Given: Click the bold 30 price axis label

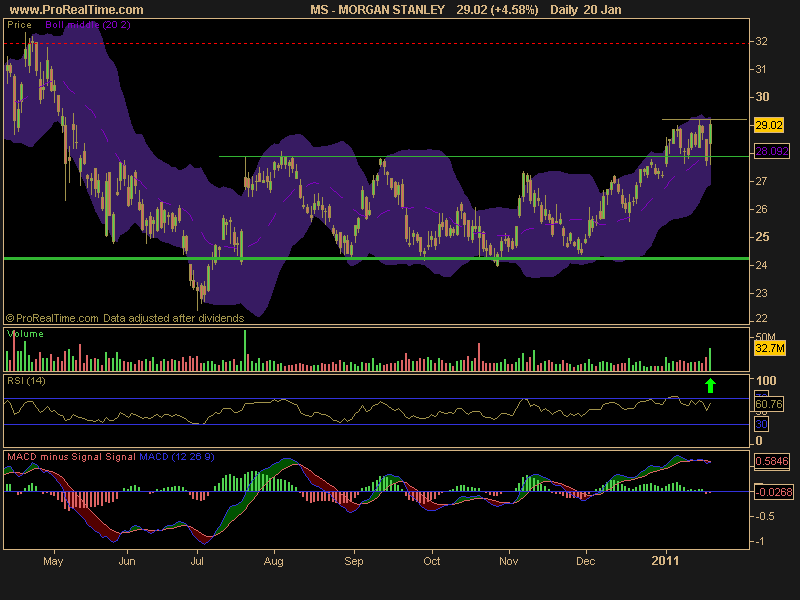Looking at the screenshot, I should click(762, 97).
